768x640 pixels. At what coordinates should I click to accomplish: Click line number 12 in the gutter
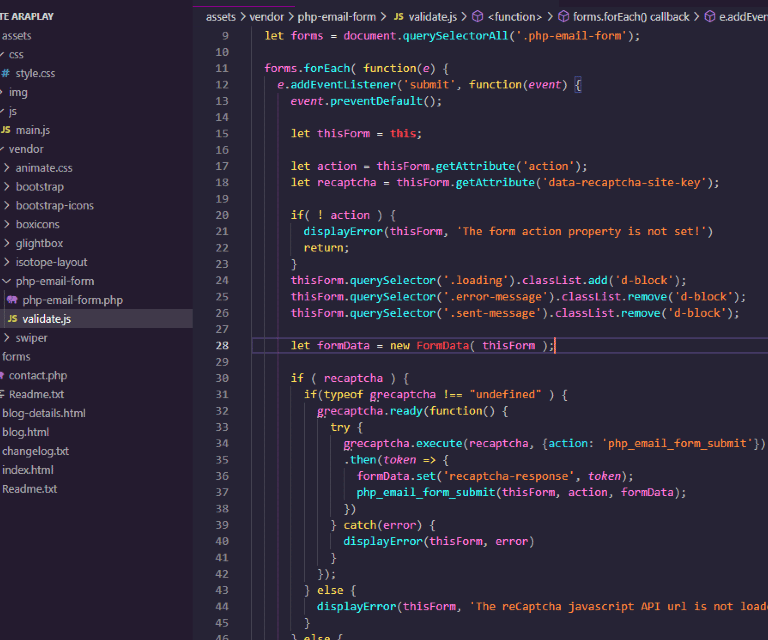[x=222, y=85]
